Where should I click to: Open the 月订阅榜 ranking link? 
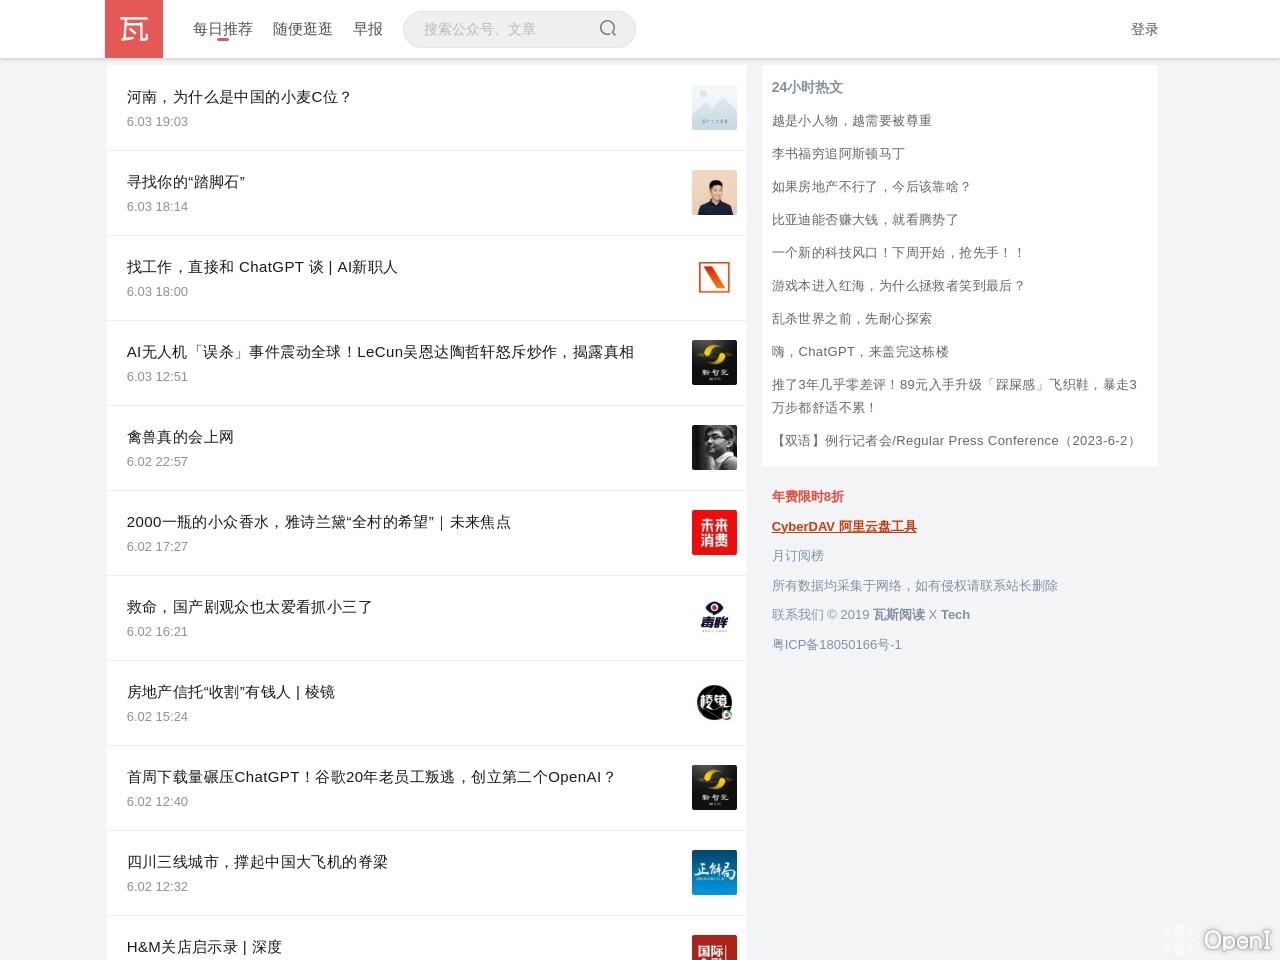797,555
